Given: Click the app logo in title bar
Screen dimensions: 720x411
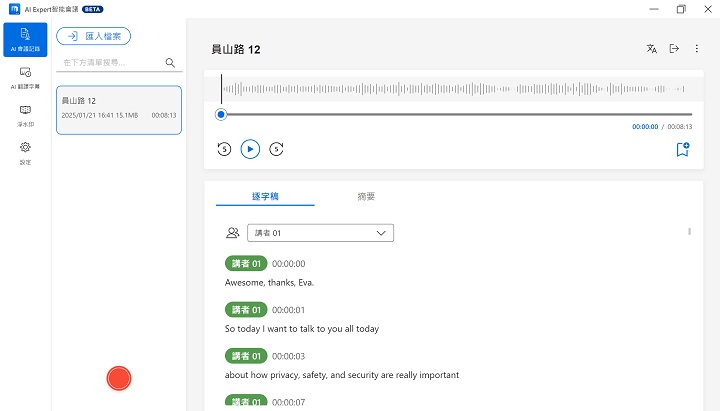Looking at the screenshot, I should click(x=15, y=9).
